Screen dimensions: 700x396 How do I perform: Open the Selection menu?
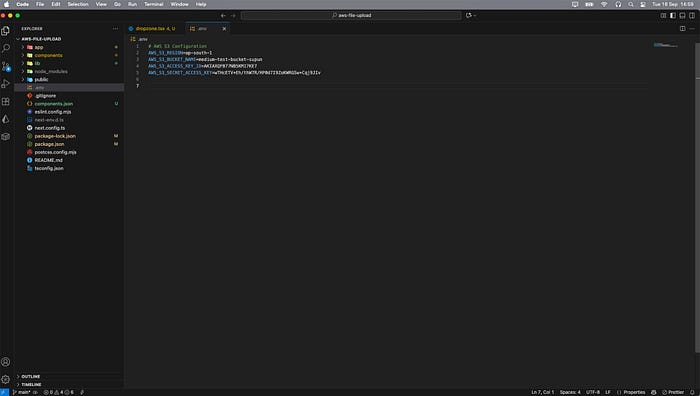point(78,4)
